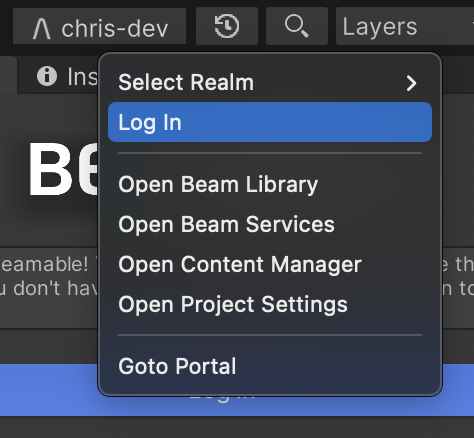Click the description text right of the menu
This screenshot has height=438, width=474.
coord(458,276)
